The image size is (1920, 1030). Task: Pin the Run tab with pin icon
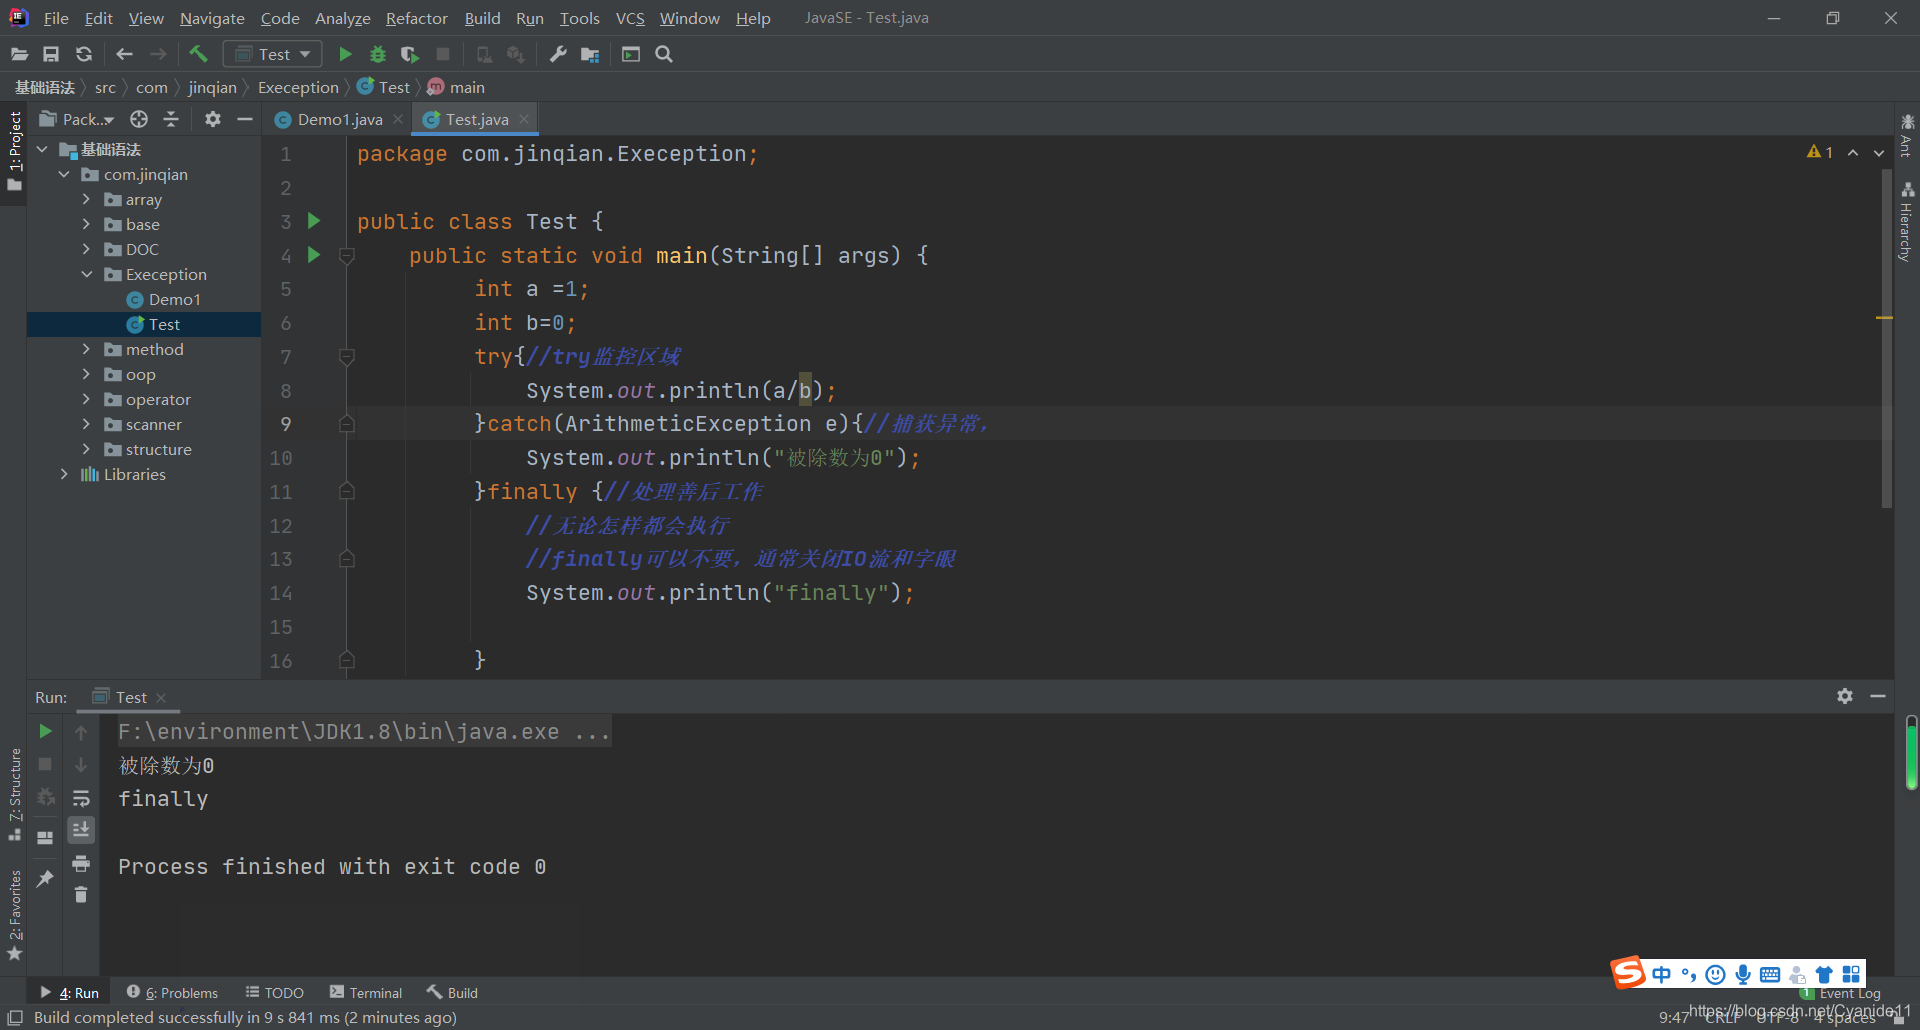[x=45, y=878]
